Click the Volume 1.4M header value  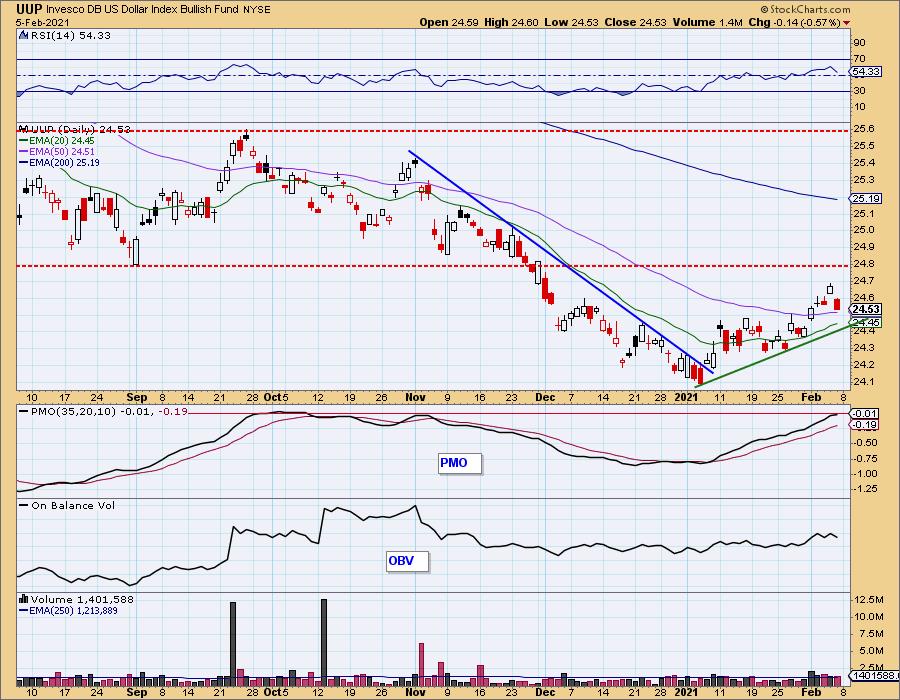[708, 22]
